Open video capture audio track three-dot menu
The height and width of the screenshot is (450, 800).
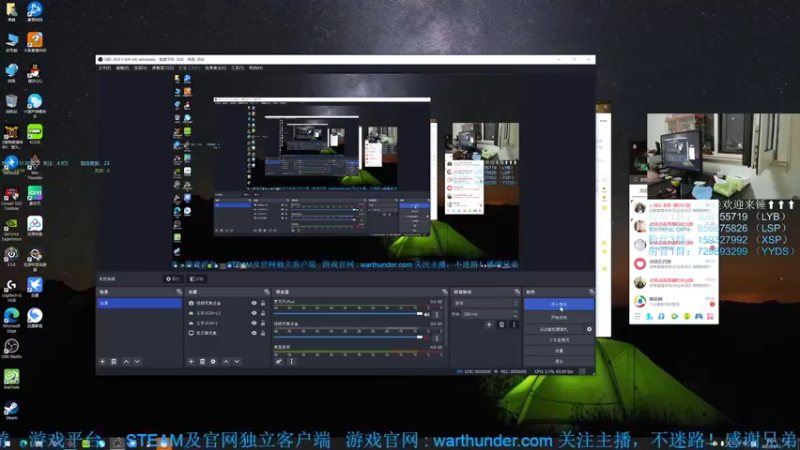[x=437, y=337]
